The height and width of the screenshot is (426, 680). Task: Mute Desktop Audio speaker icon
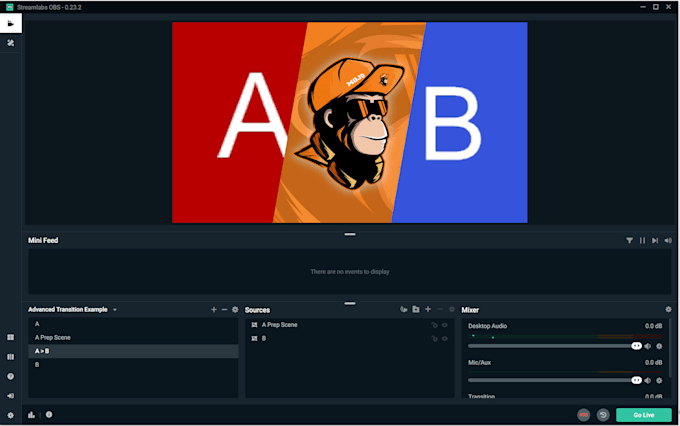(x=647, y=346)
